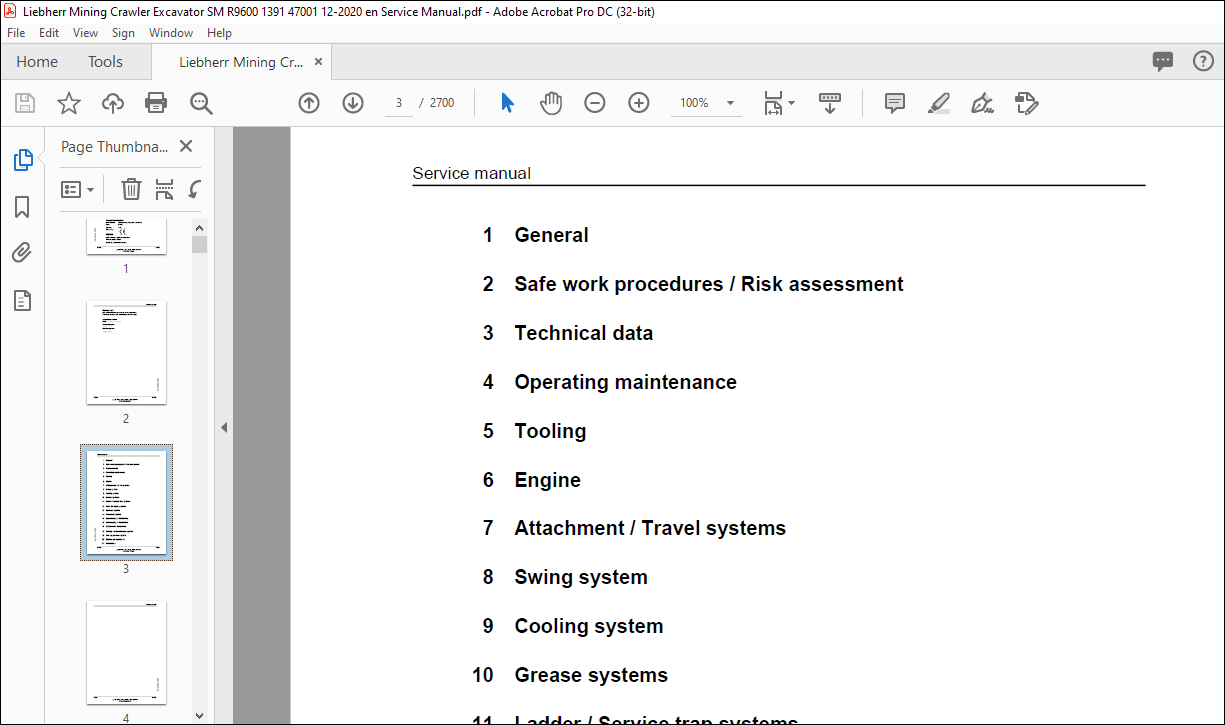The width and height of the screenshot is (1225, 725).
Task: Zoom in with the plus circle
Action: coord(639,103)
